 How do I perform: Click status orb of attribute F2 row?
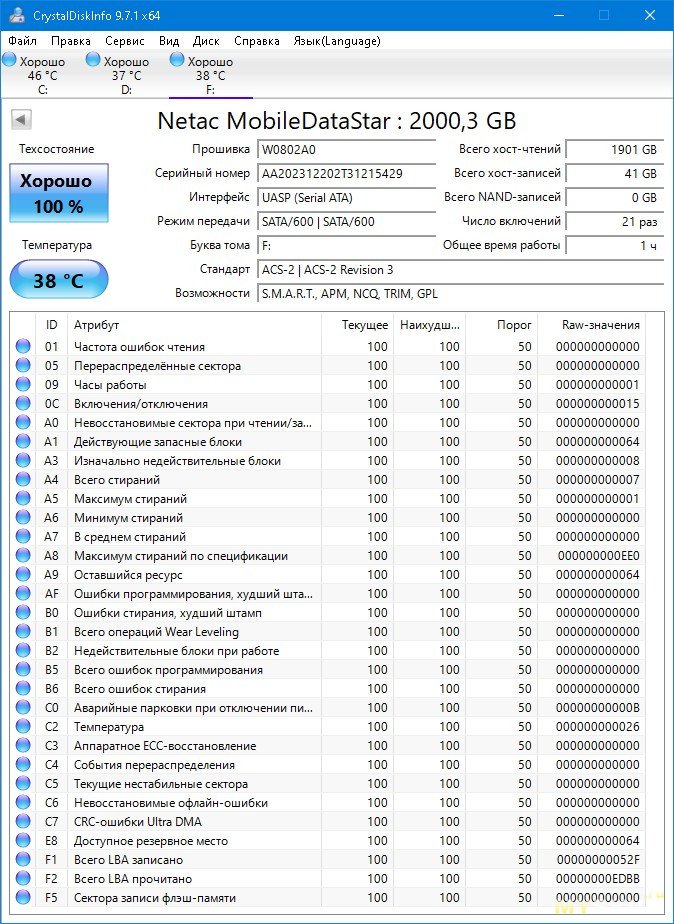23,879
